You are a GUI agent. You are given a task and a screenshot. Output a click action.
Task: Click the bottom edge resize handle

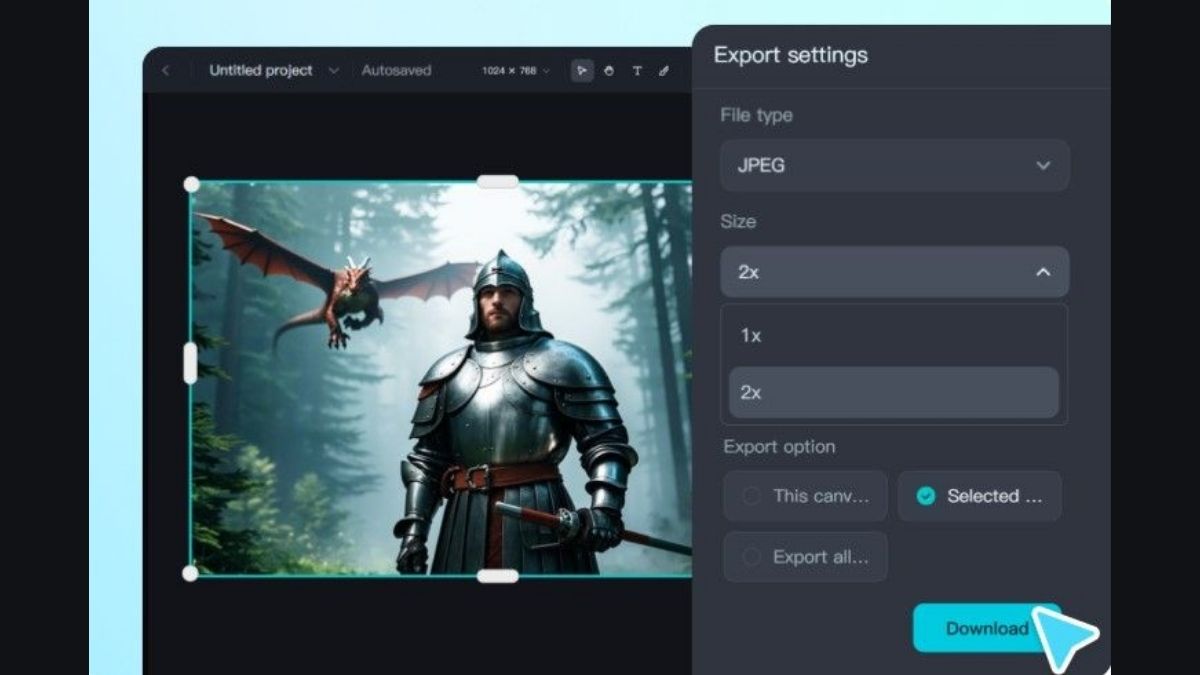[x=497, y=576]
